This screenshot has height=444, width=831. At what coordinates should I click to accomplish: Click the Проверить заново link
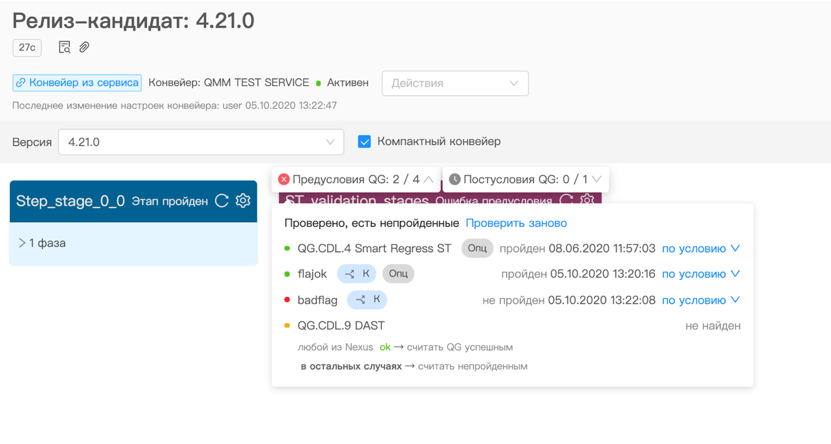(x=516, y=223)
